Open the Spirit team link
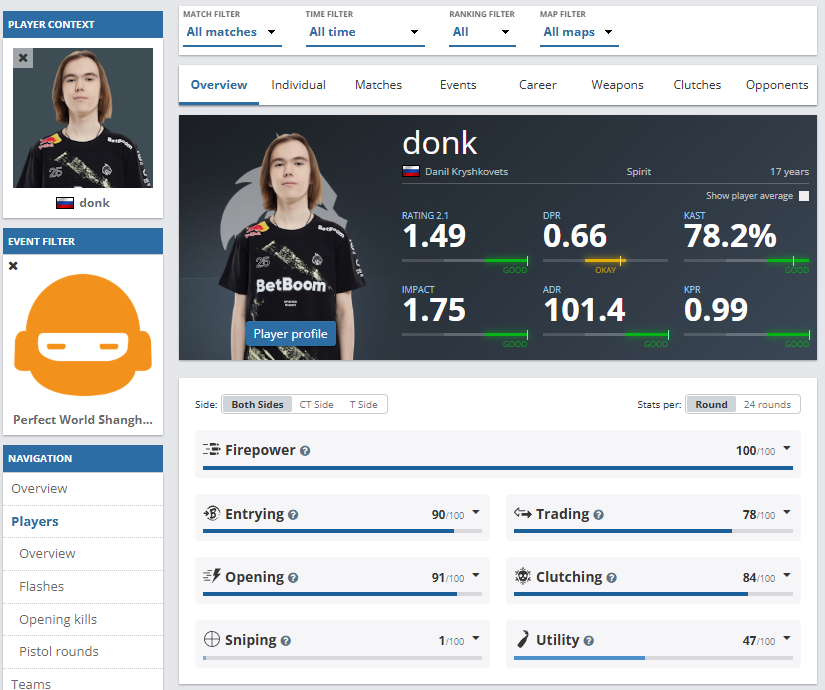The image size is (825, 690). 638,172
